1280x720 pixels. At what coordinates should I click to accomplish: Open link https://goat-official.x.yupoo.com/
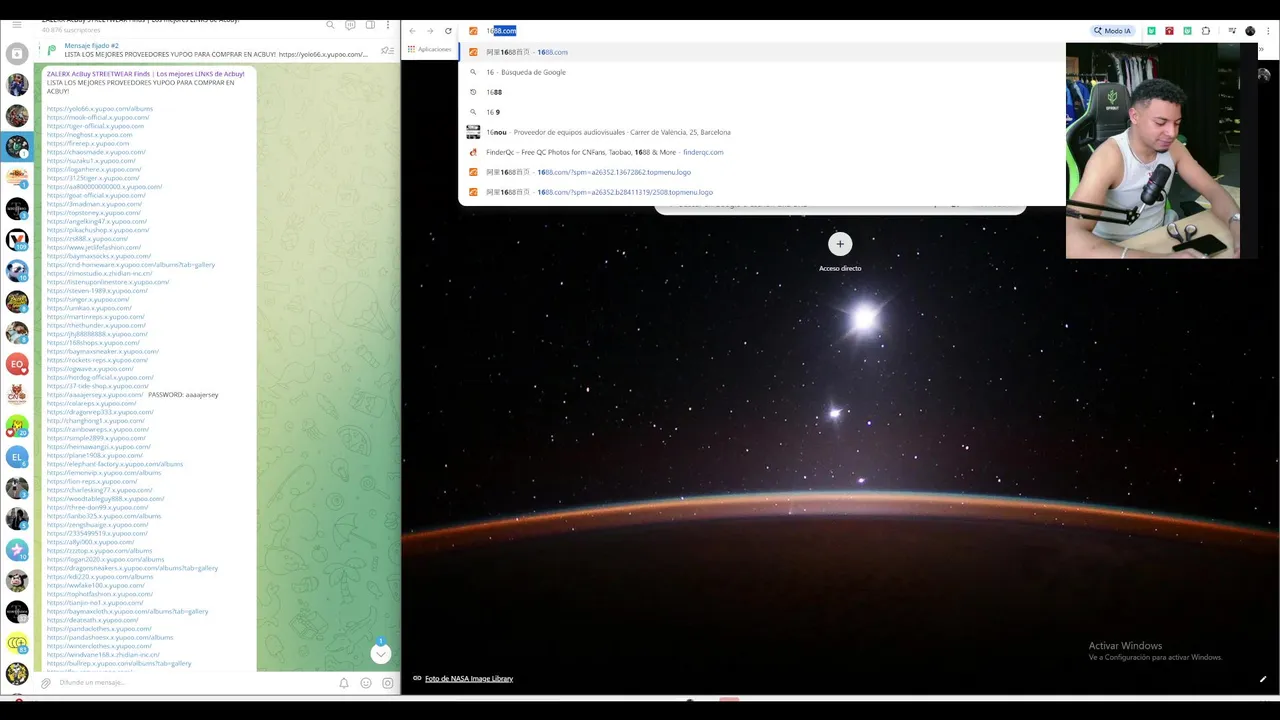pos(96,195)
